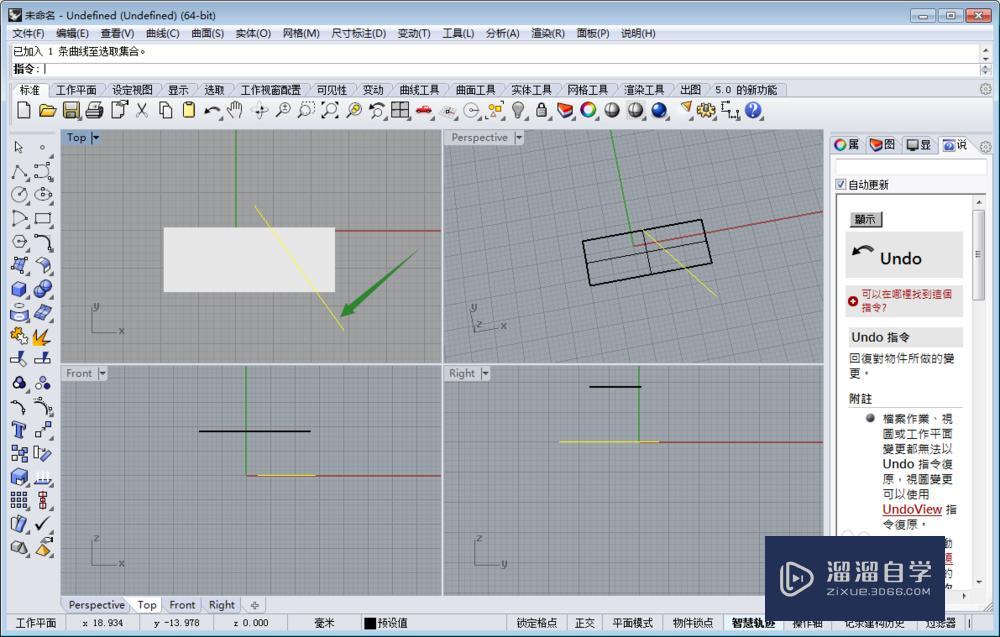Open the 分析(A) menu

pos(503,33)
